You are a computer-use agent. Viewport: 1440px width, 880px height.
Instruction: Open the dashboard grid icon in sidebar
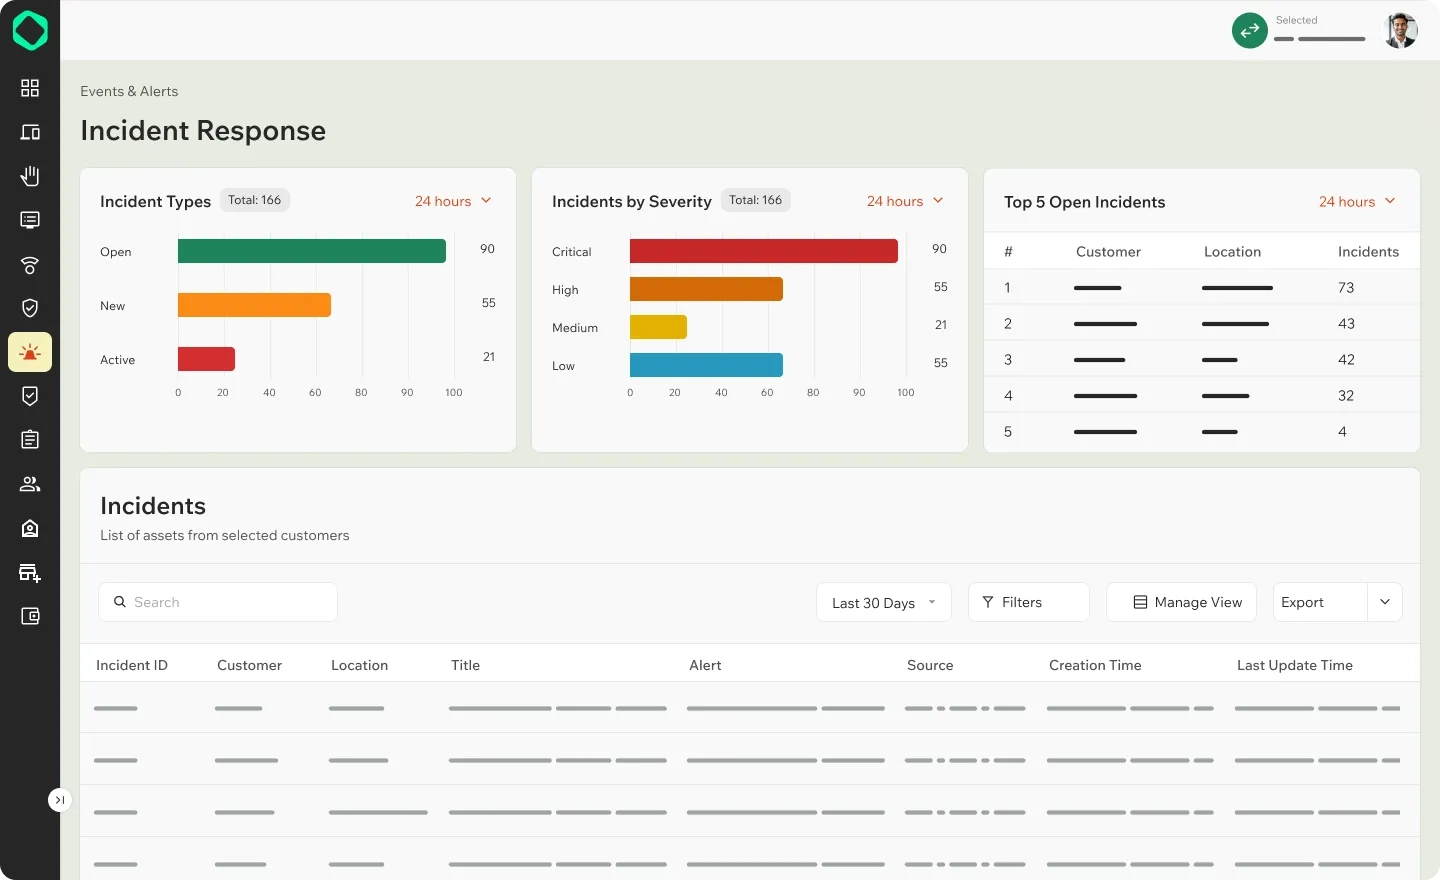(x=30, y=88)
